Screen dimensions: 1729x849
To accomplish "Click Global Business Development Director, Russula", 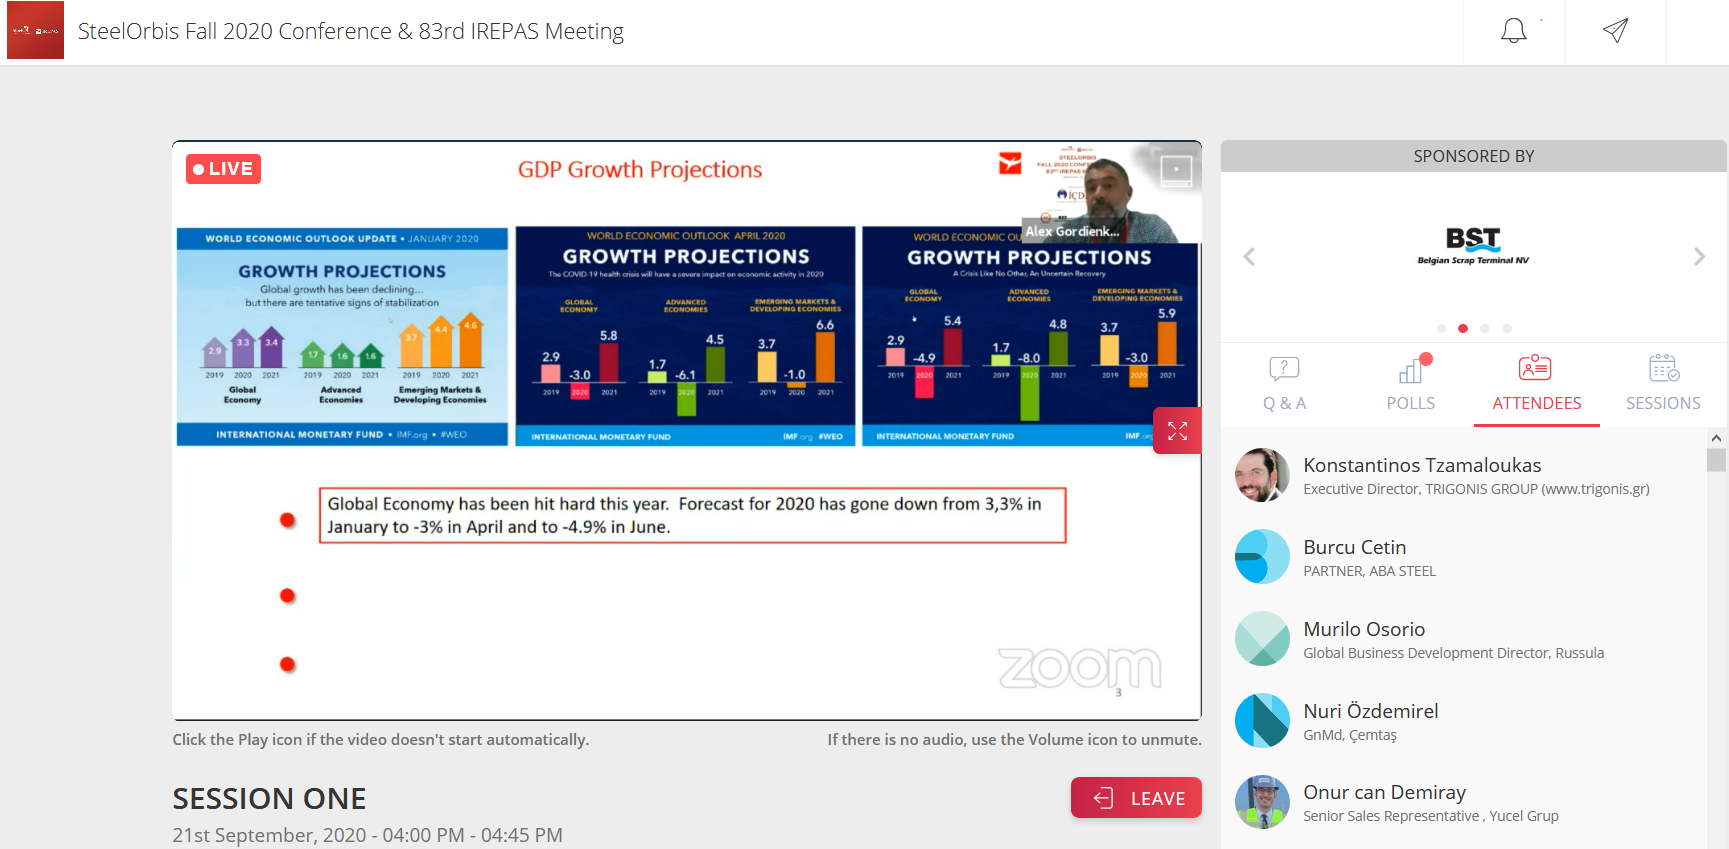I will point(1453,653).
